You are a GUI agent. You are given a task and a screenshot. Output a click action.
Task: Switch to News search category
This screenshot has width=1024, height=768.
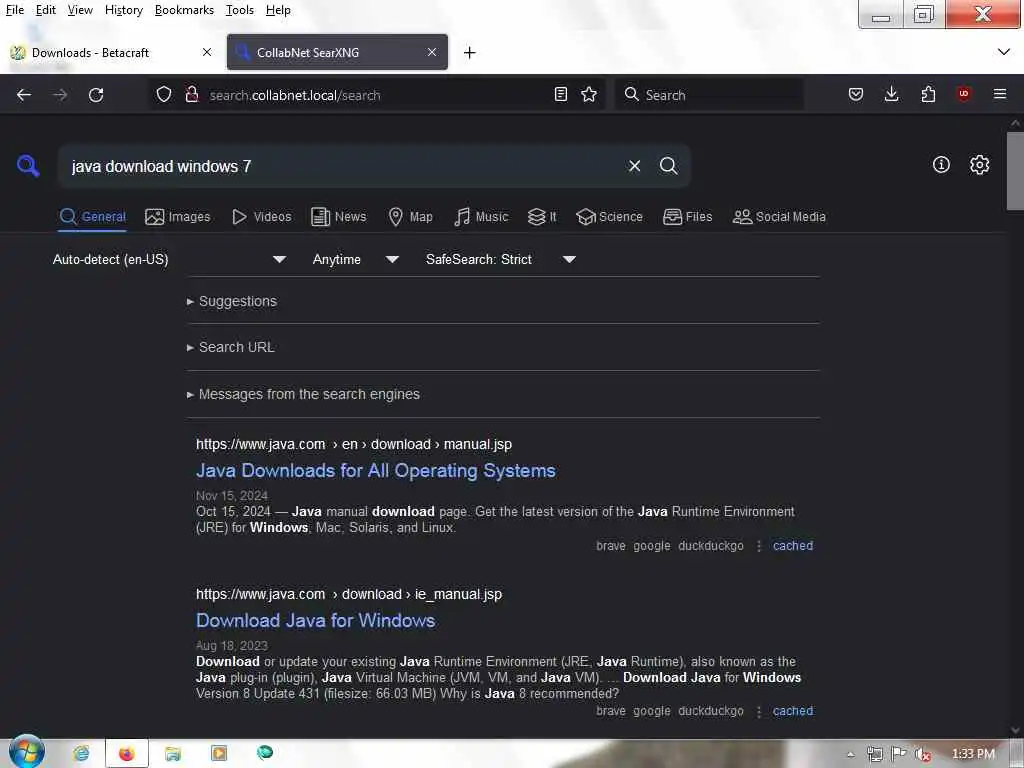(x=338, y=217)
